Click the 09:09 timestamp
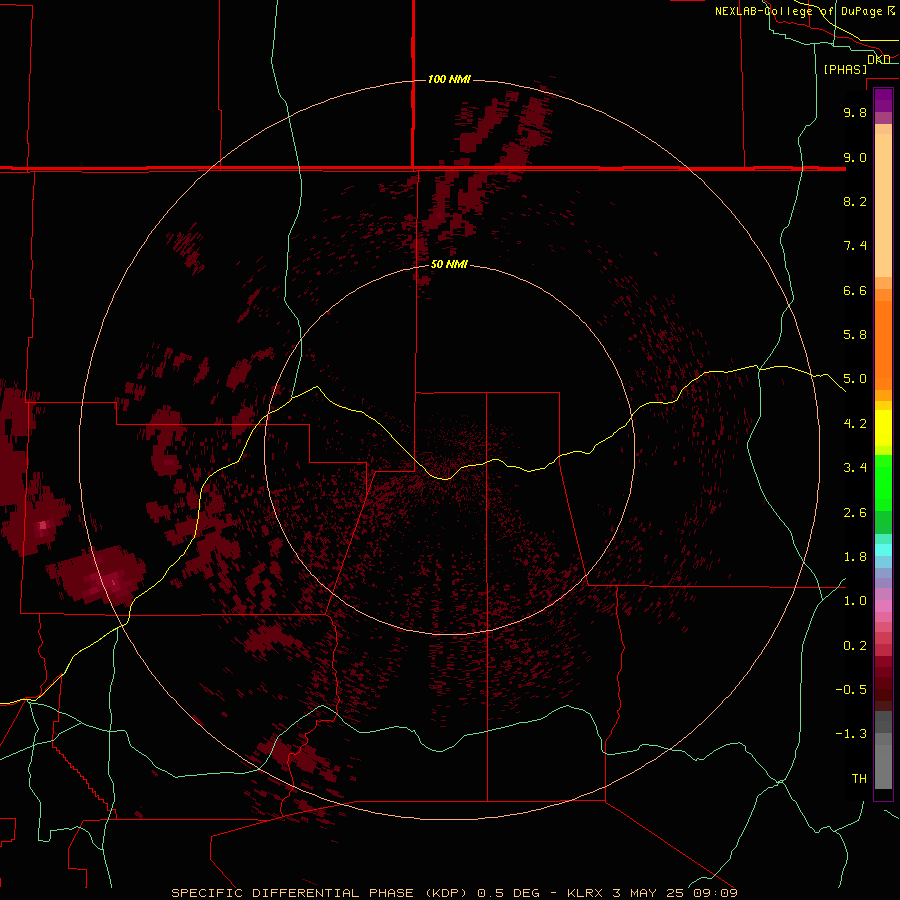Image resolution: width=900 pixels, height=900 pixels. (x=714, y=893)
